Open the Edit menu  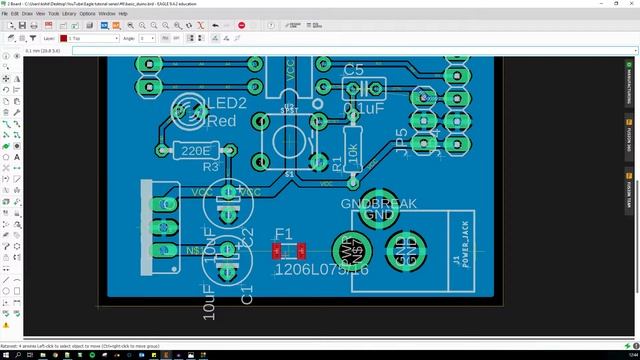tap(15, 13)
